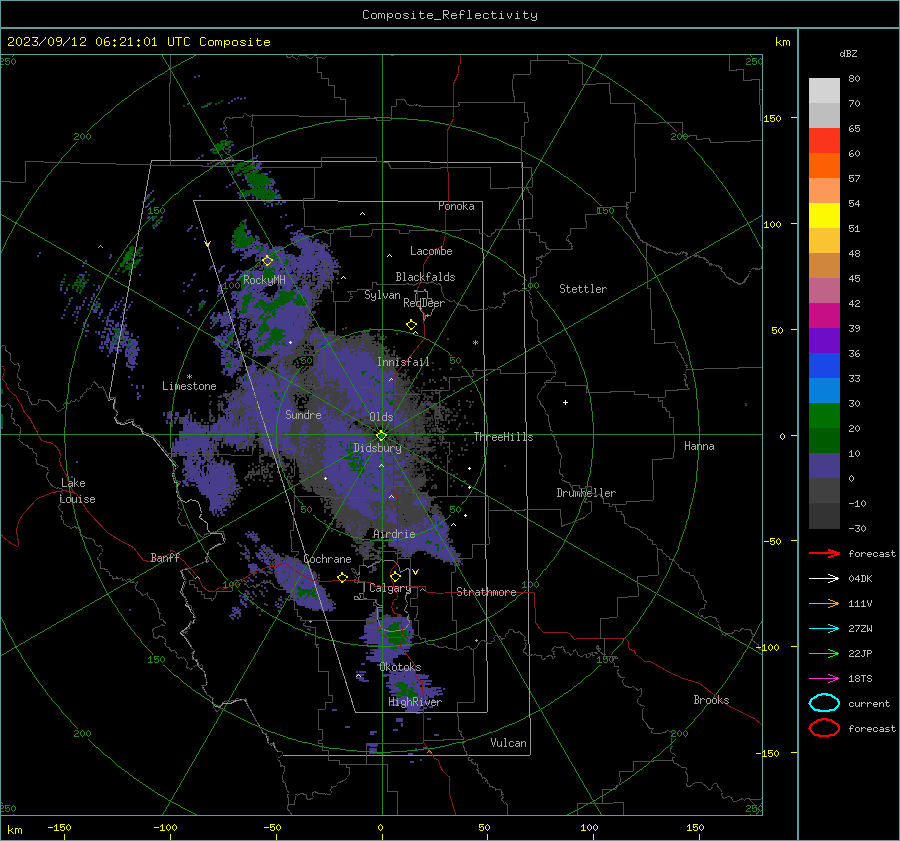Click the Cochrane town label
The height and width of the screenshot is (841, 900).
[327, 559]
